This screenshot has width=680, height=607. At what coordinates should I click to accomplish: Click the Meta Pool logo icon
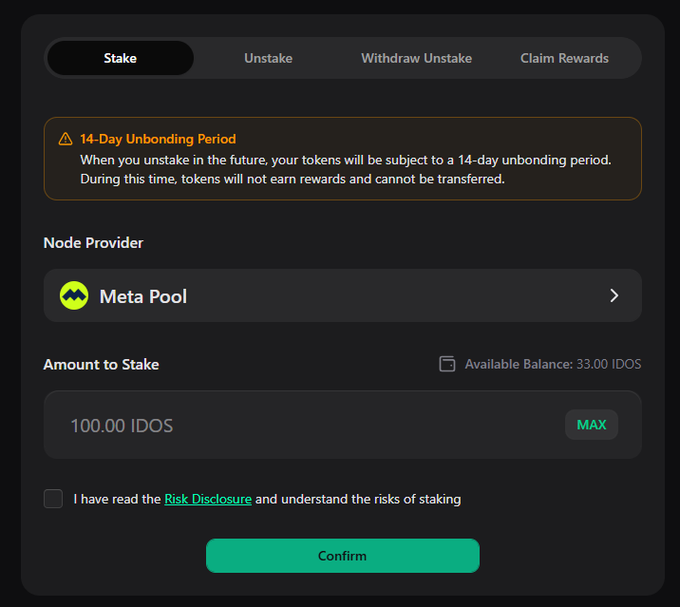[74, 296]
